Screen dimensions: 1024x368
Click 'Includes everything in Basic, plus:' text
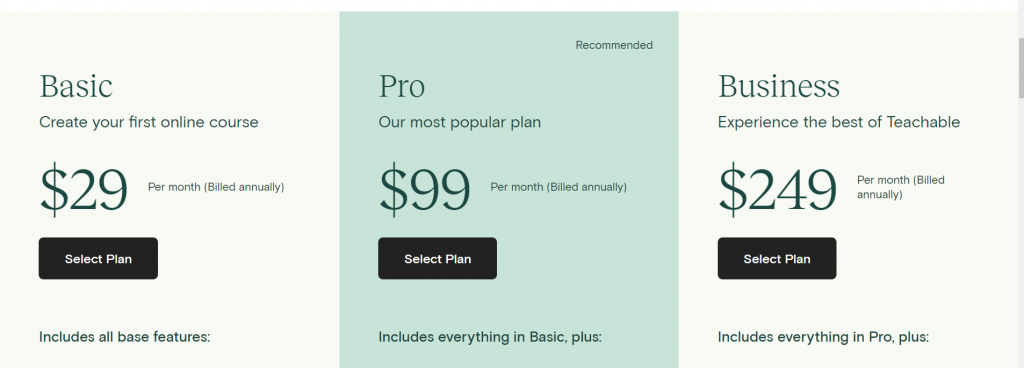(490, 337)
